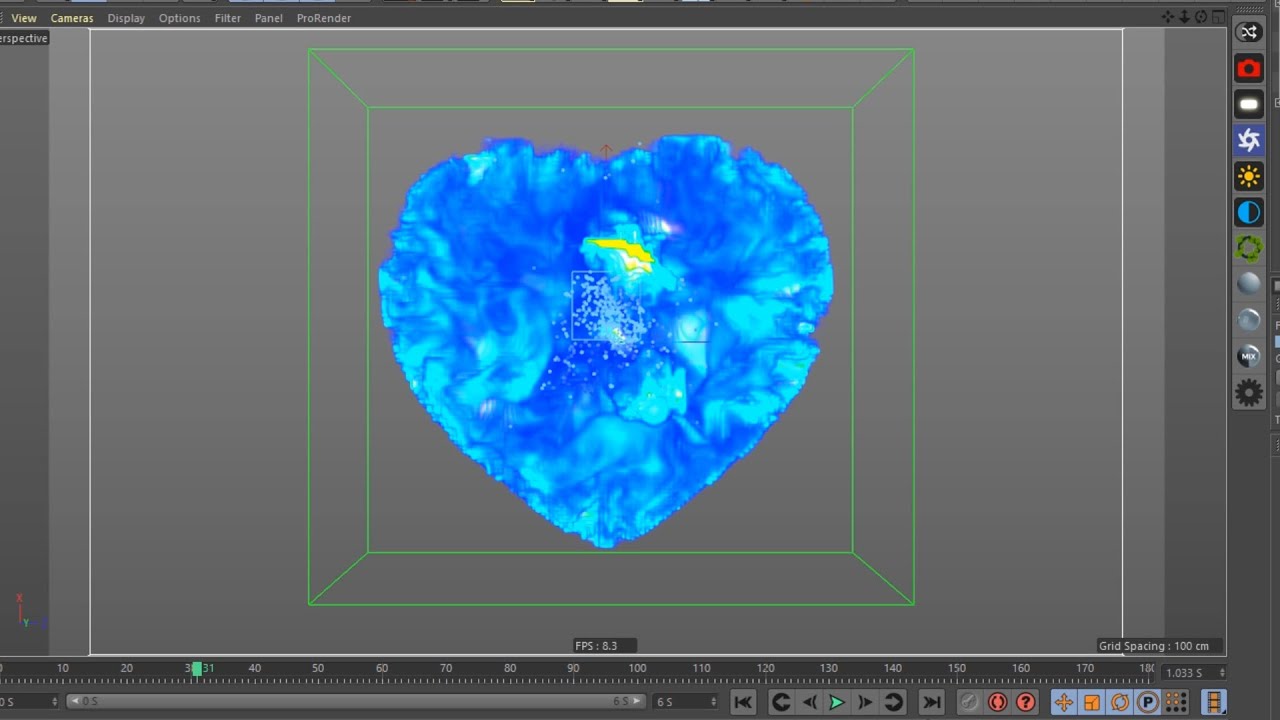Toggle scale keyframe recording
The width and height of the screenshot is (1280, 720).
pos(1092,702)
